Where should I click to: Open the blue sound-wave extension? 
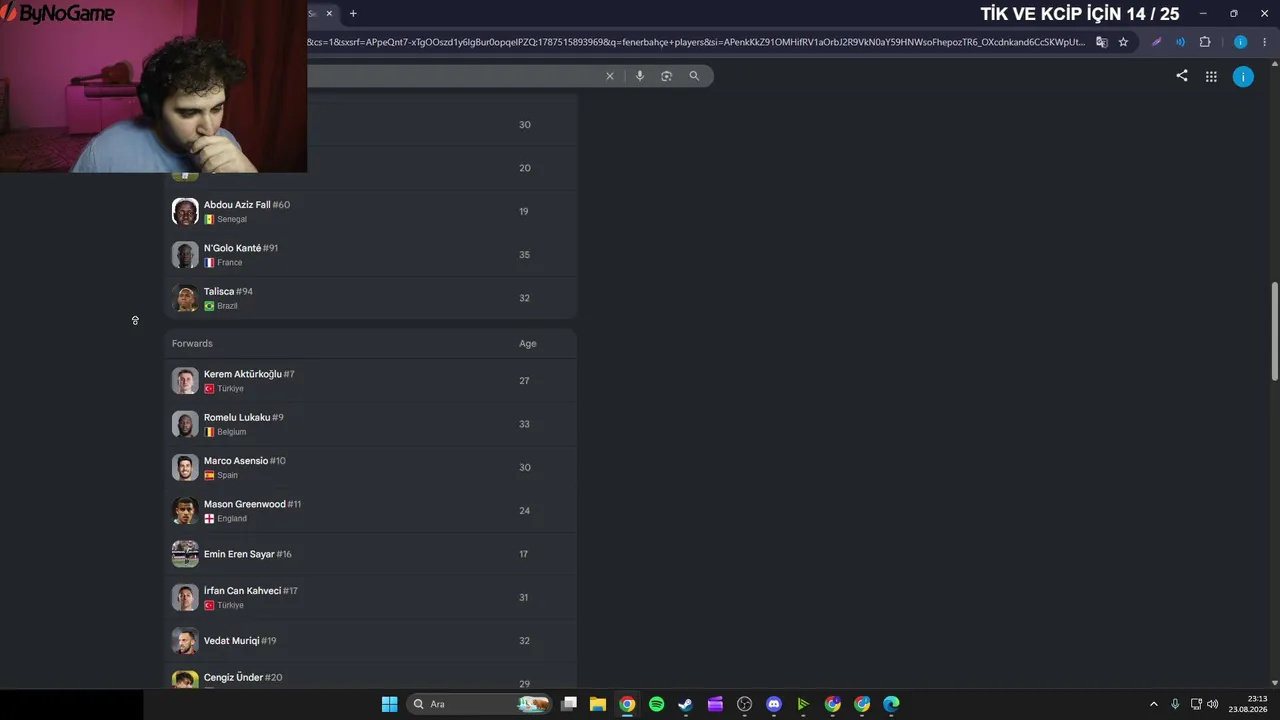[1181, 42]
